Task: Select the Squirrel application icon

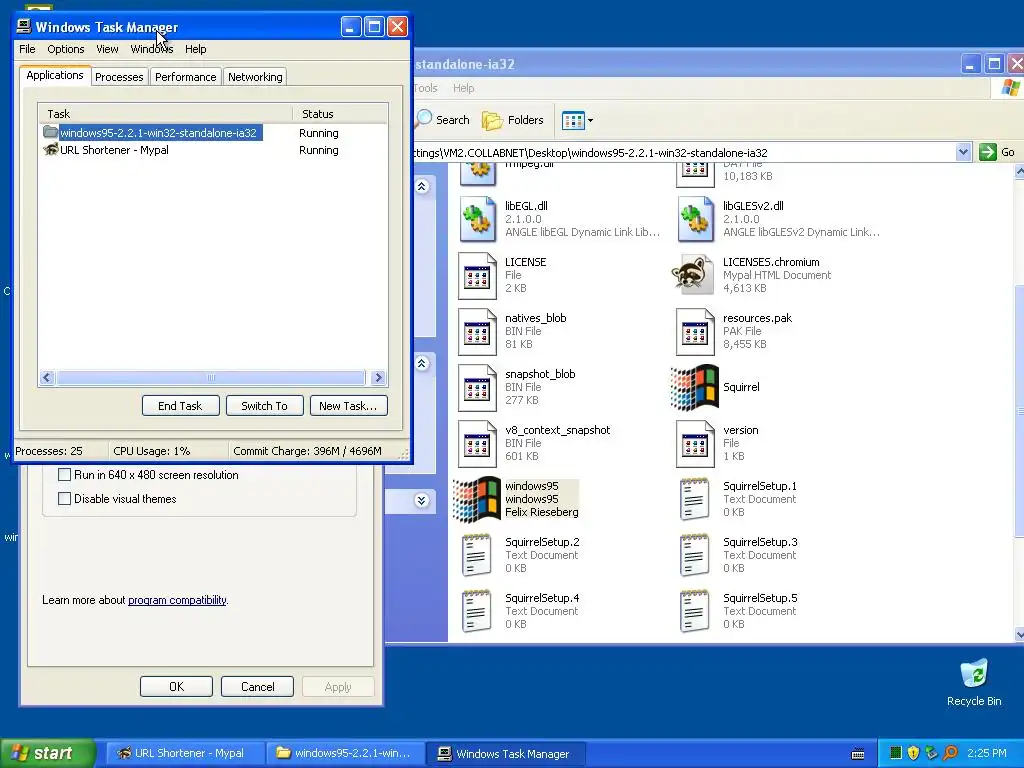Action: (x=695, y=388)
